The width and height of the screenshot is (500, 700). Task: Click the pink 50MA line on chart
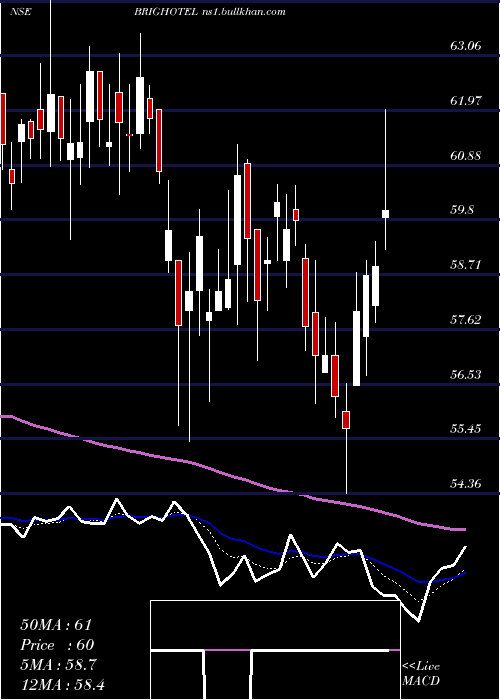(x=232, y=477)
